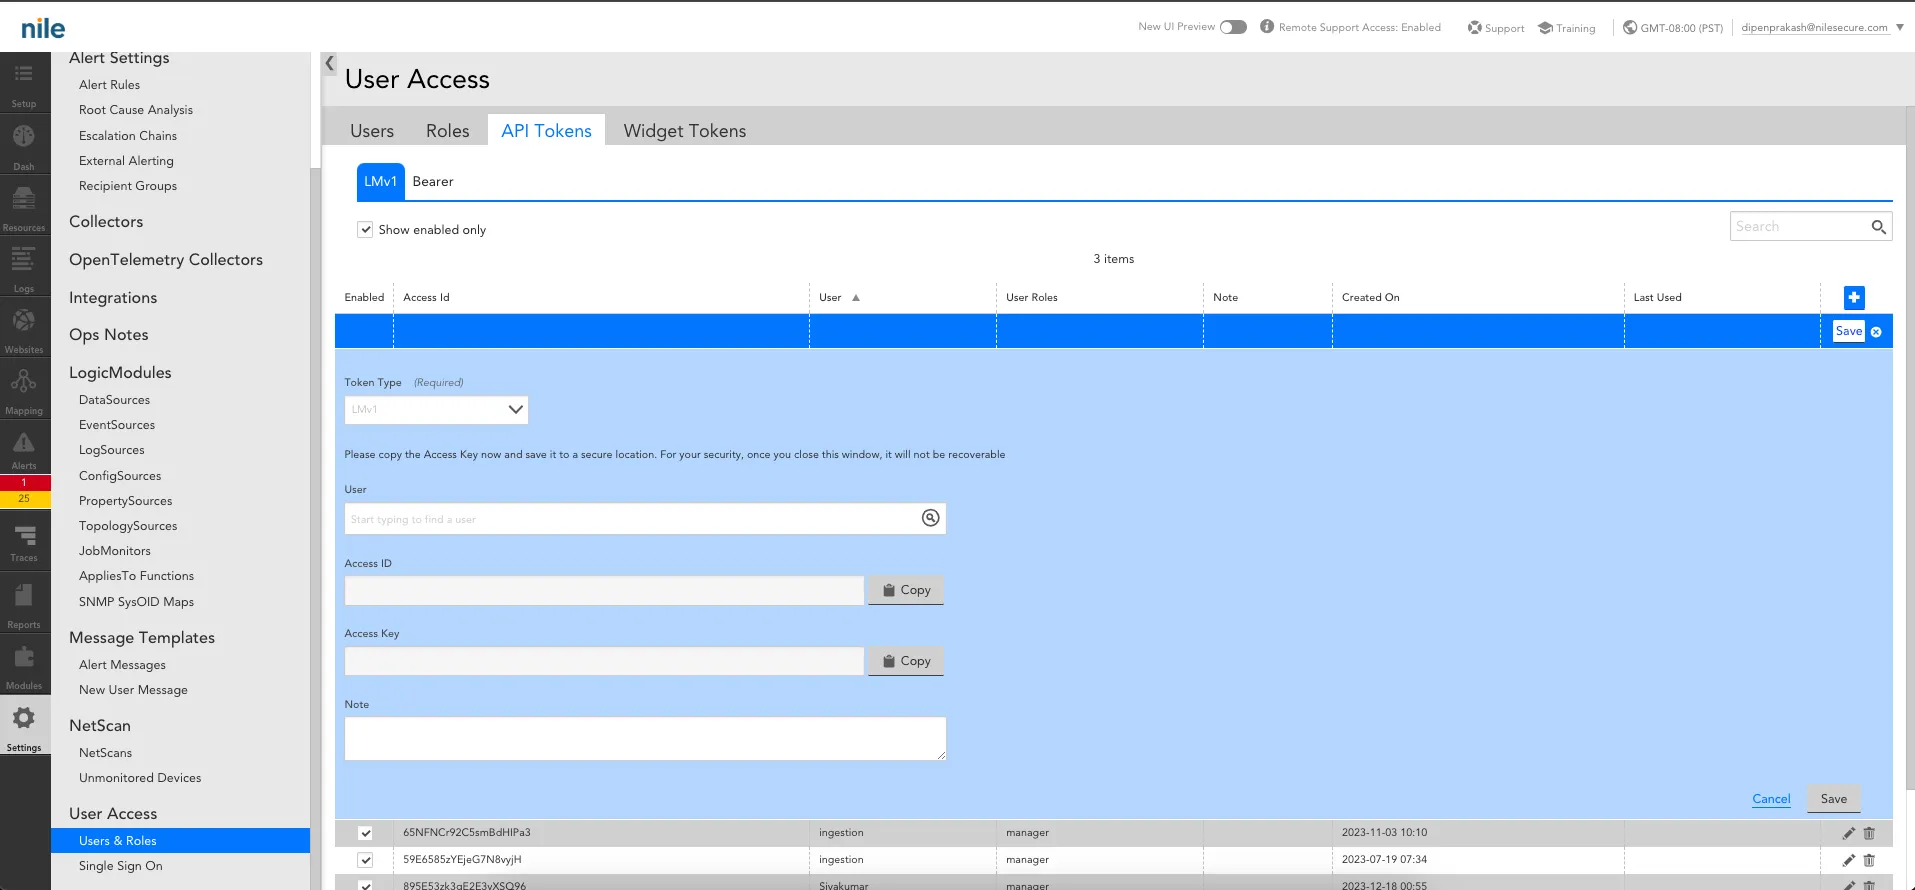Switch to the Users tab
The width and height of the screenshot is (1915, 890).
[372, 131]
